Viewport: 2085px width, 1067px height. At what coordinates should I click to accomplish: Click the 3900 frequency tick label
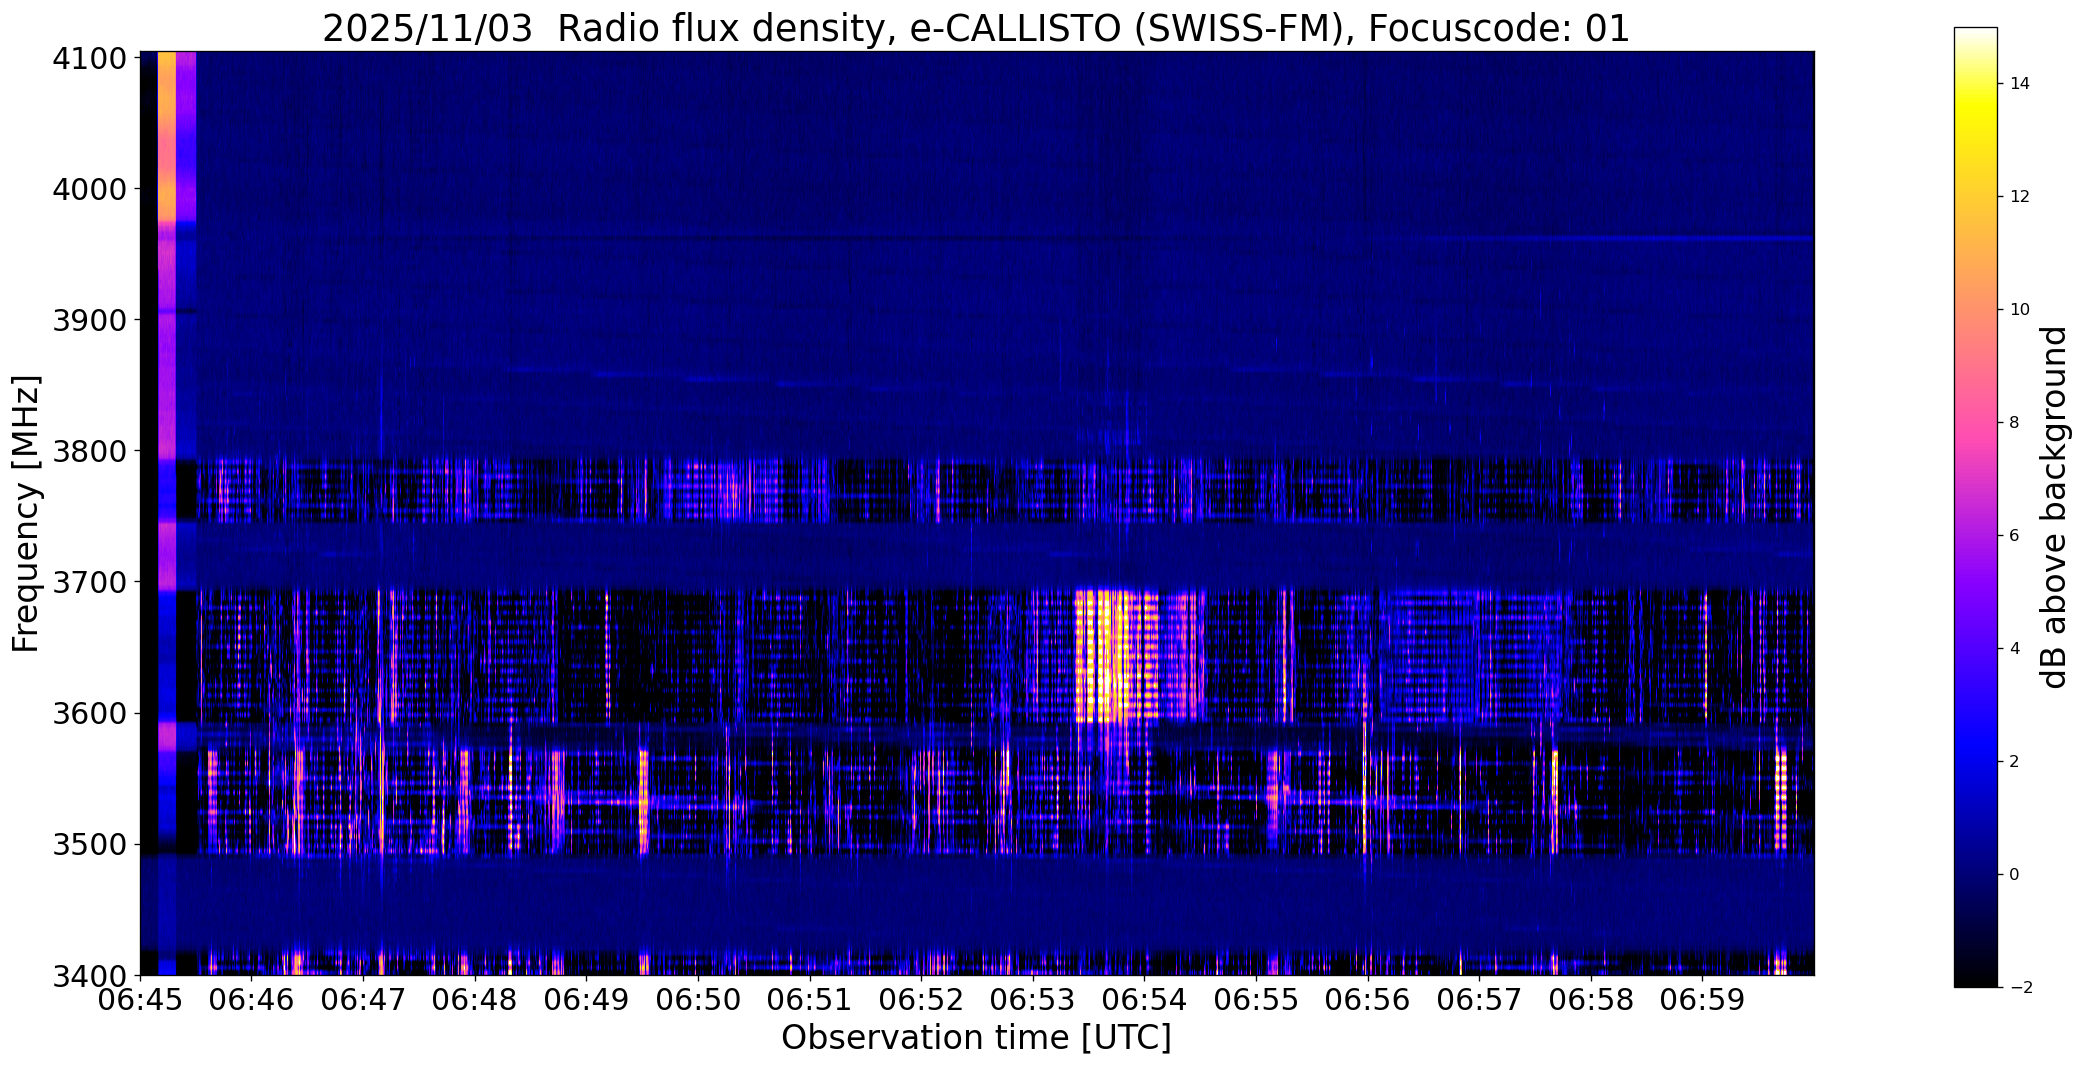[x=89, y=320]
